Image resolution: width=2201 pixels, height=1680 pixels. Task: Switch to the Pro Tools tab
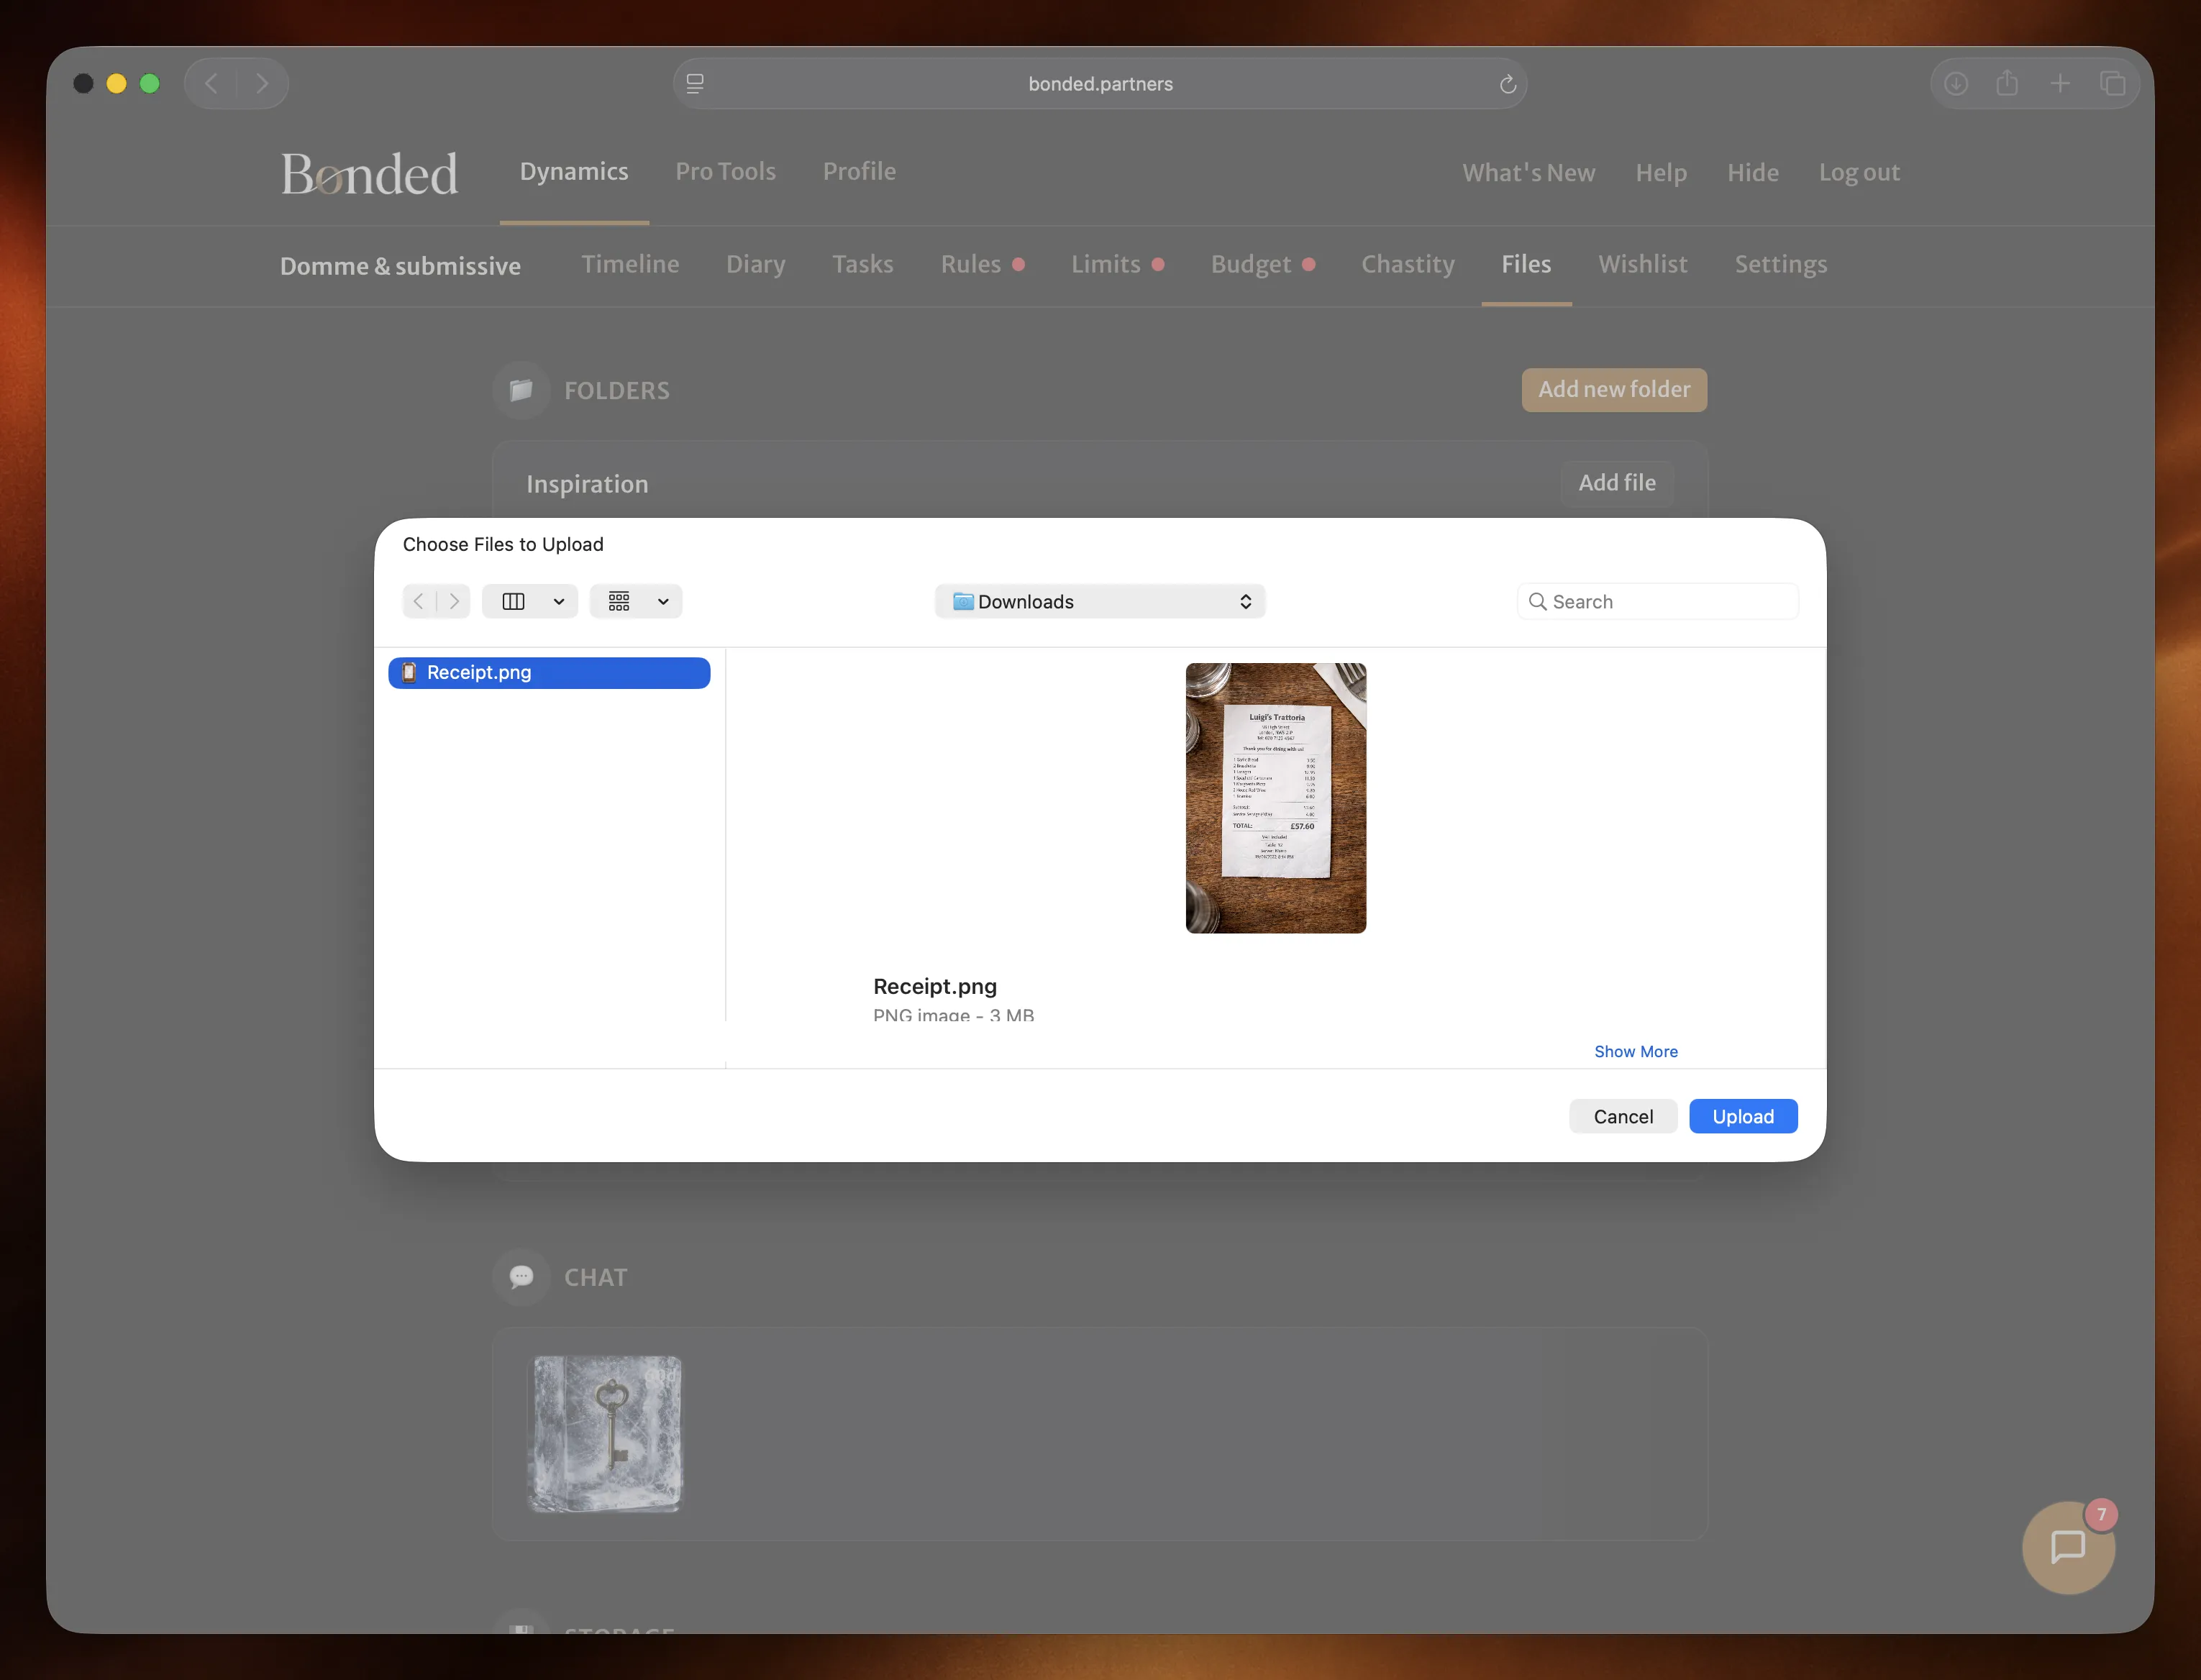click(726, 172)
